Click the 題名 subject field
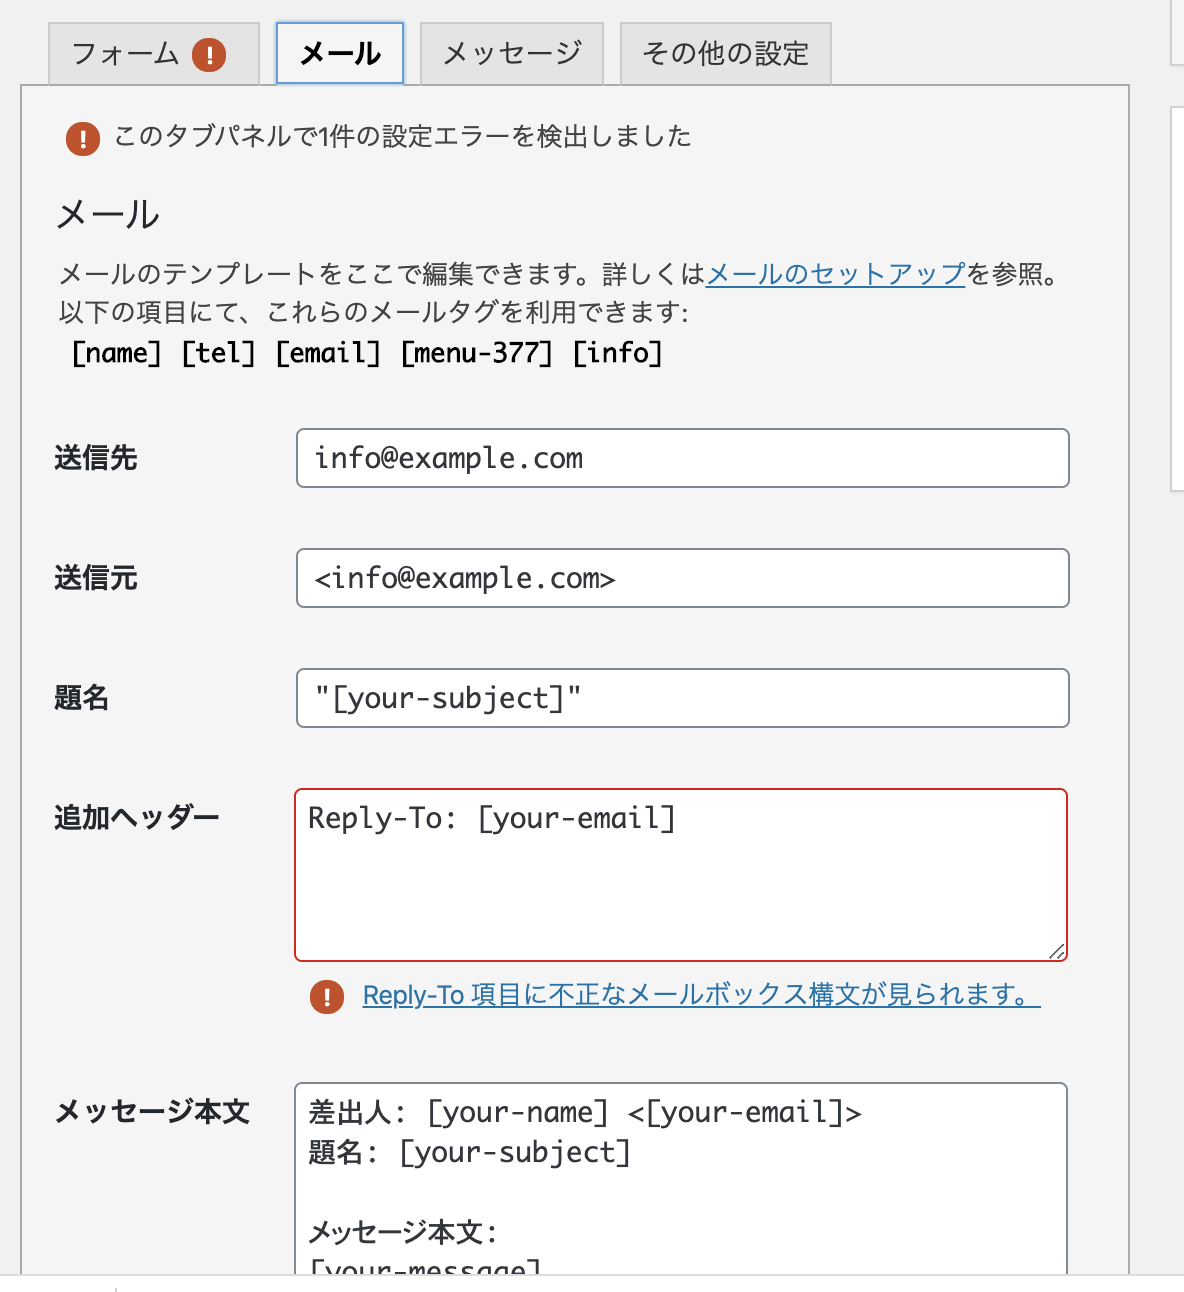This screenshot has width=1184, height=1292. (x=682, y=698)
